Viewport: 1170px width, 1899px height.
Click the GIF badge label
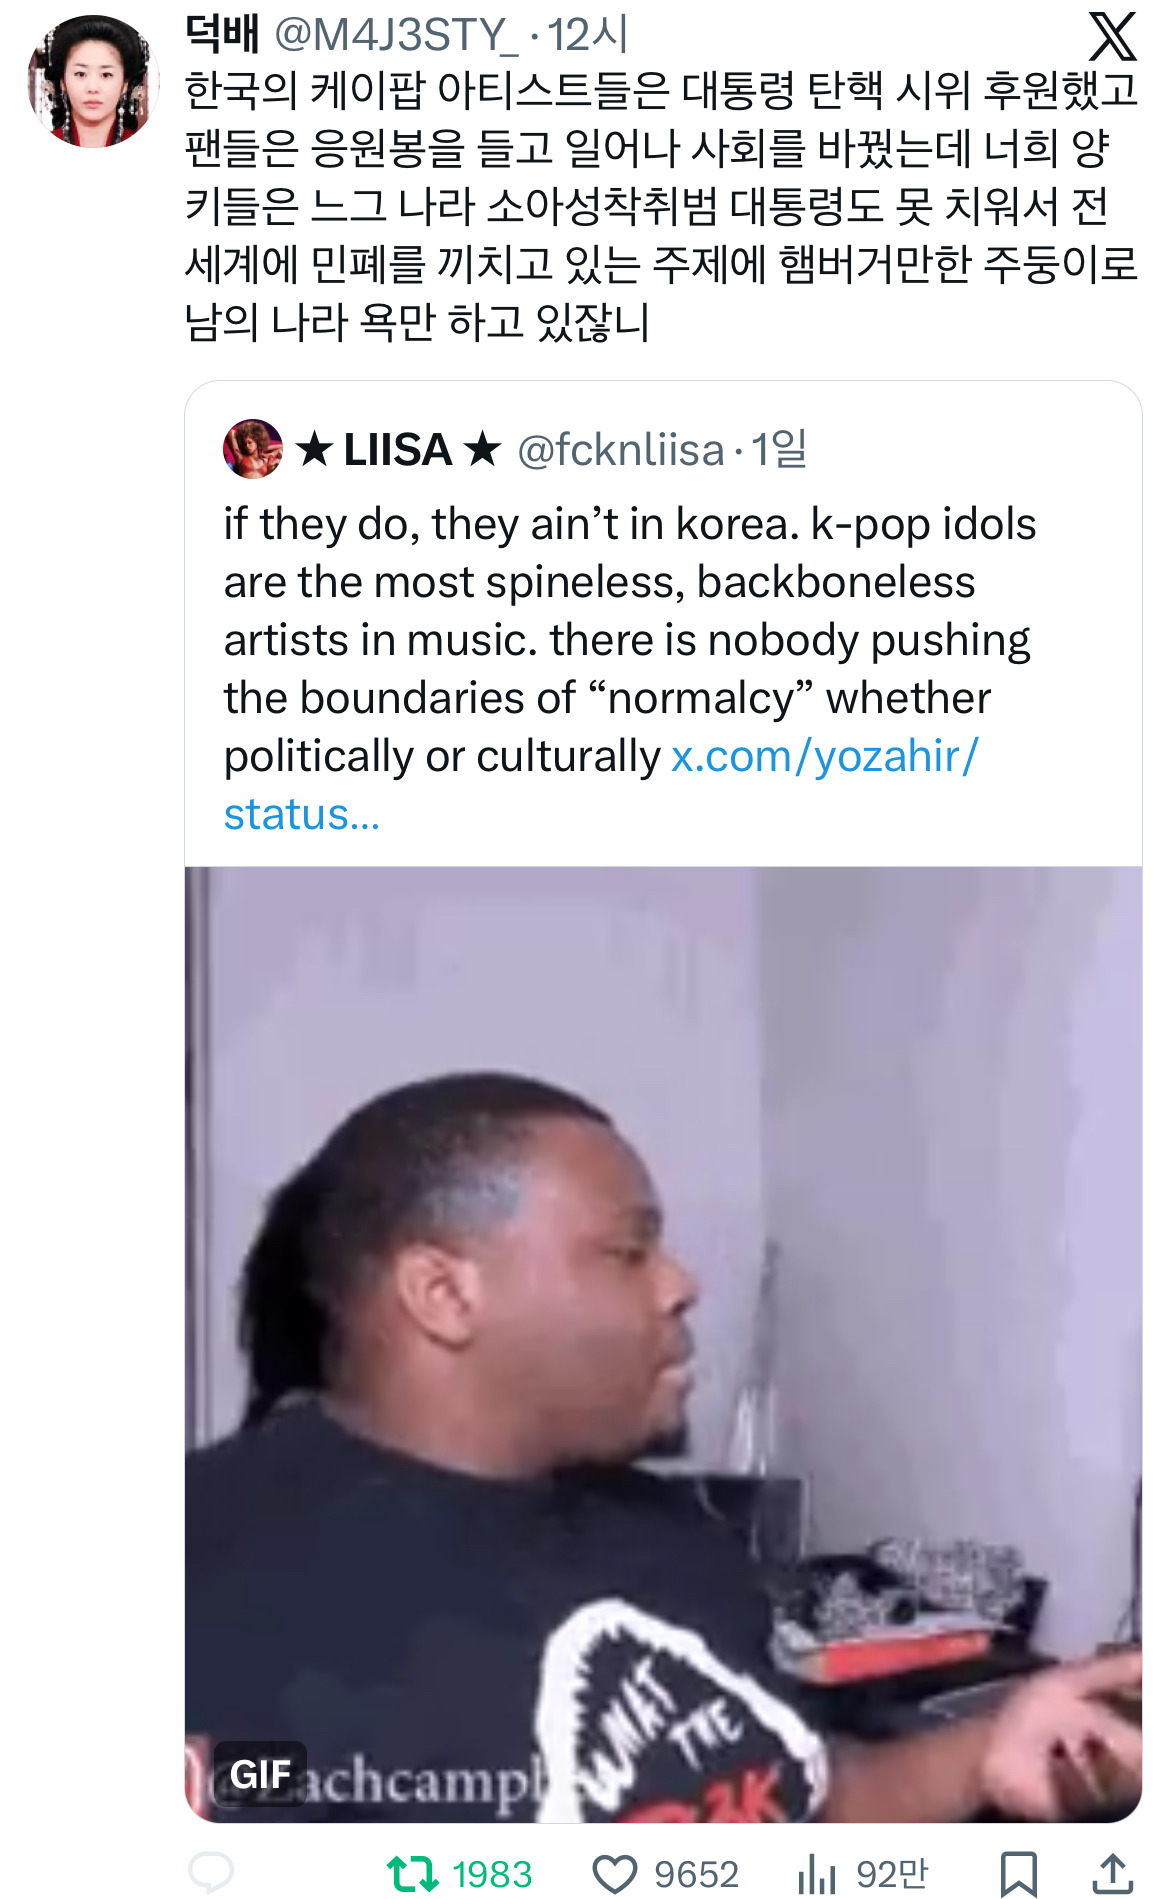coord(260,1774)
